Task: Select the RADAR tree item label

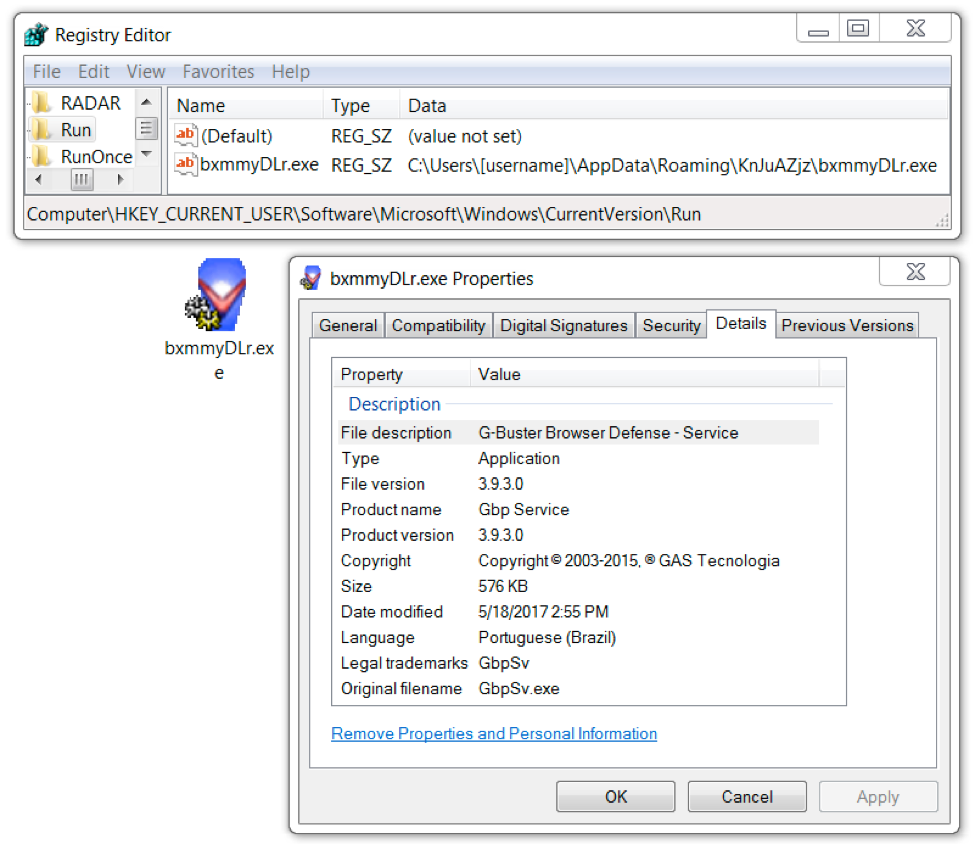Action: click(91, 103)
